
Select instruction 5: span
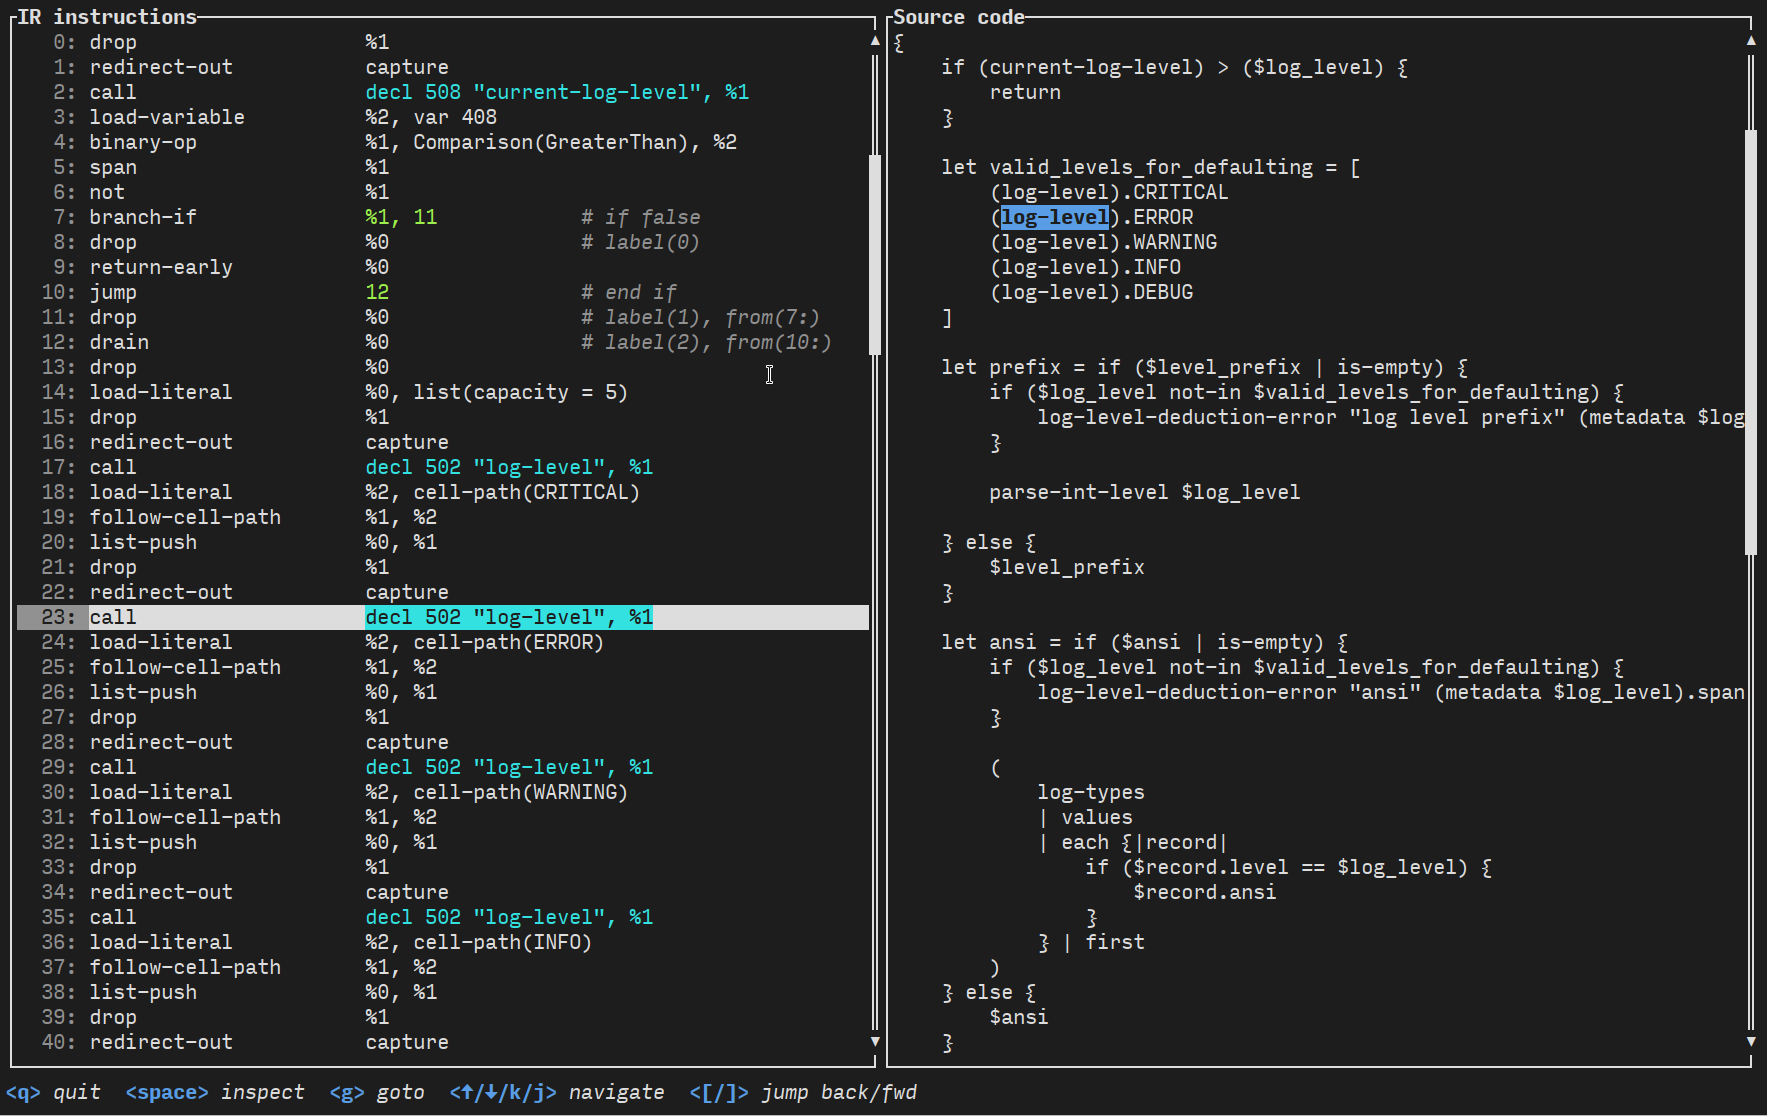(x=443, y=167)
